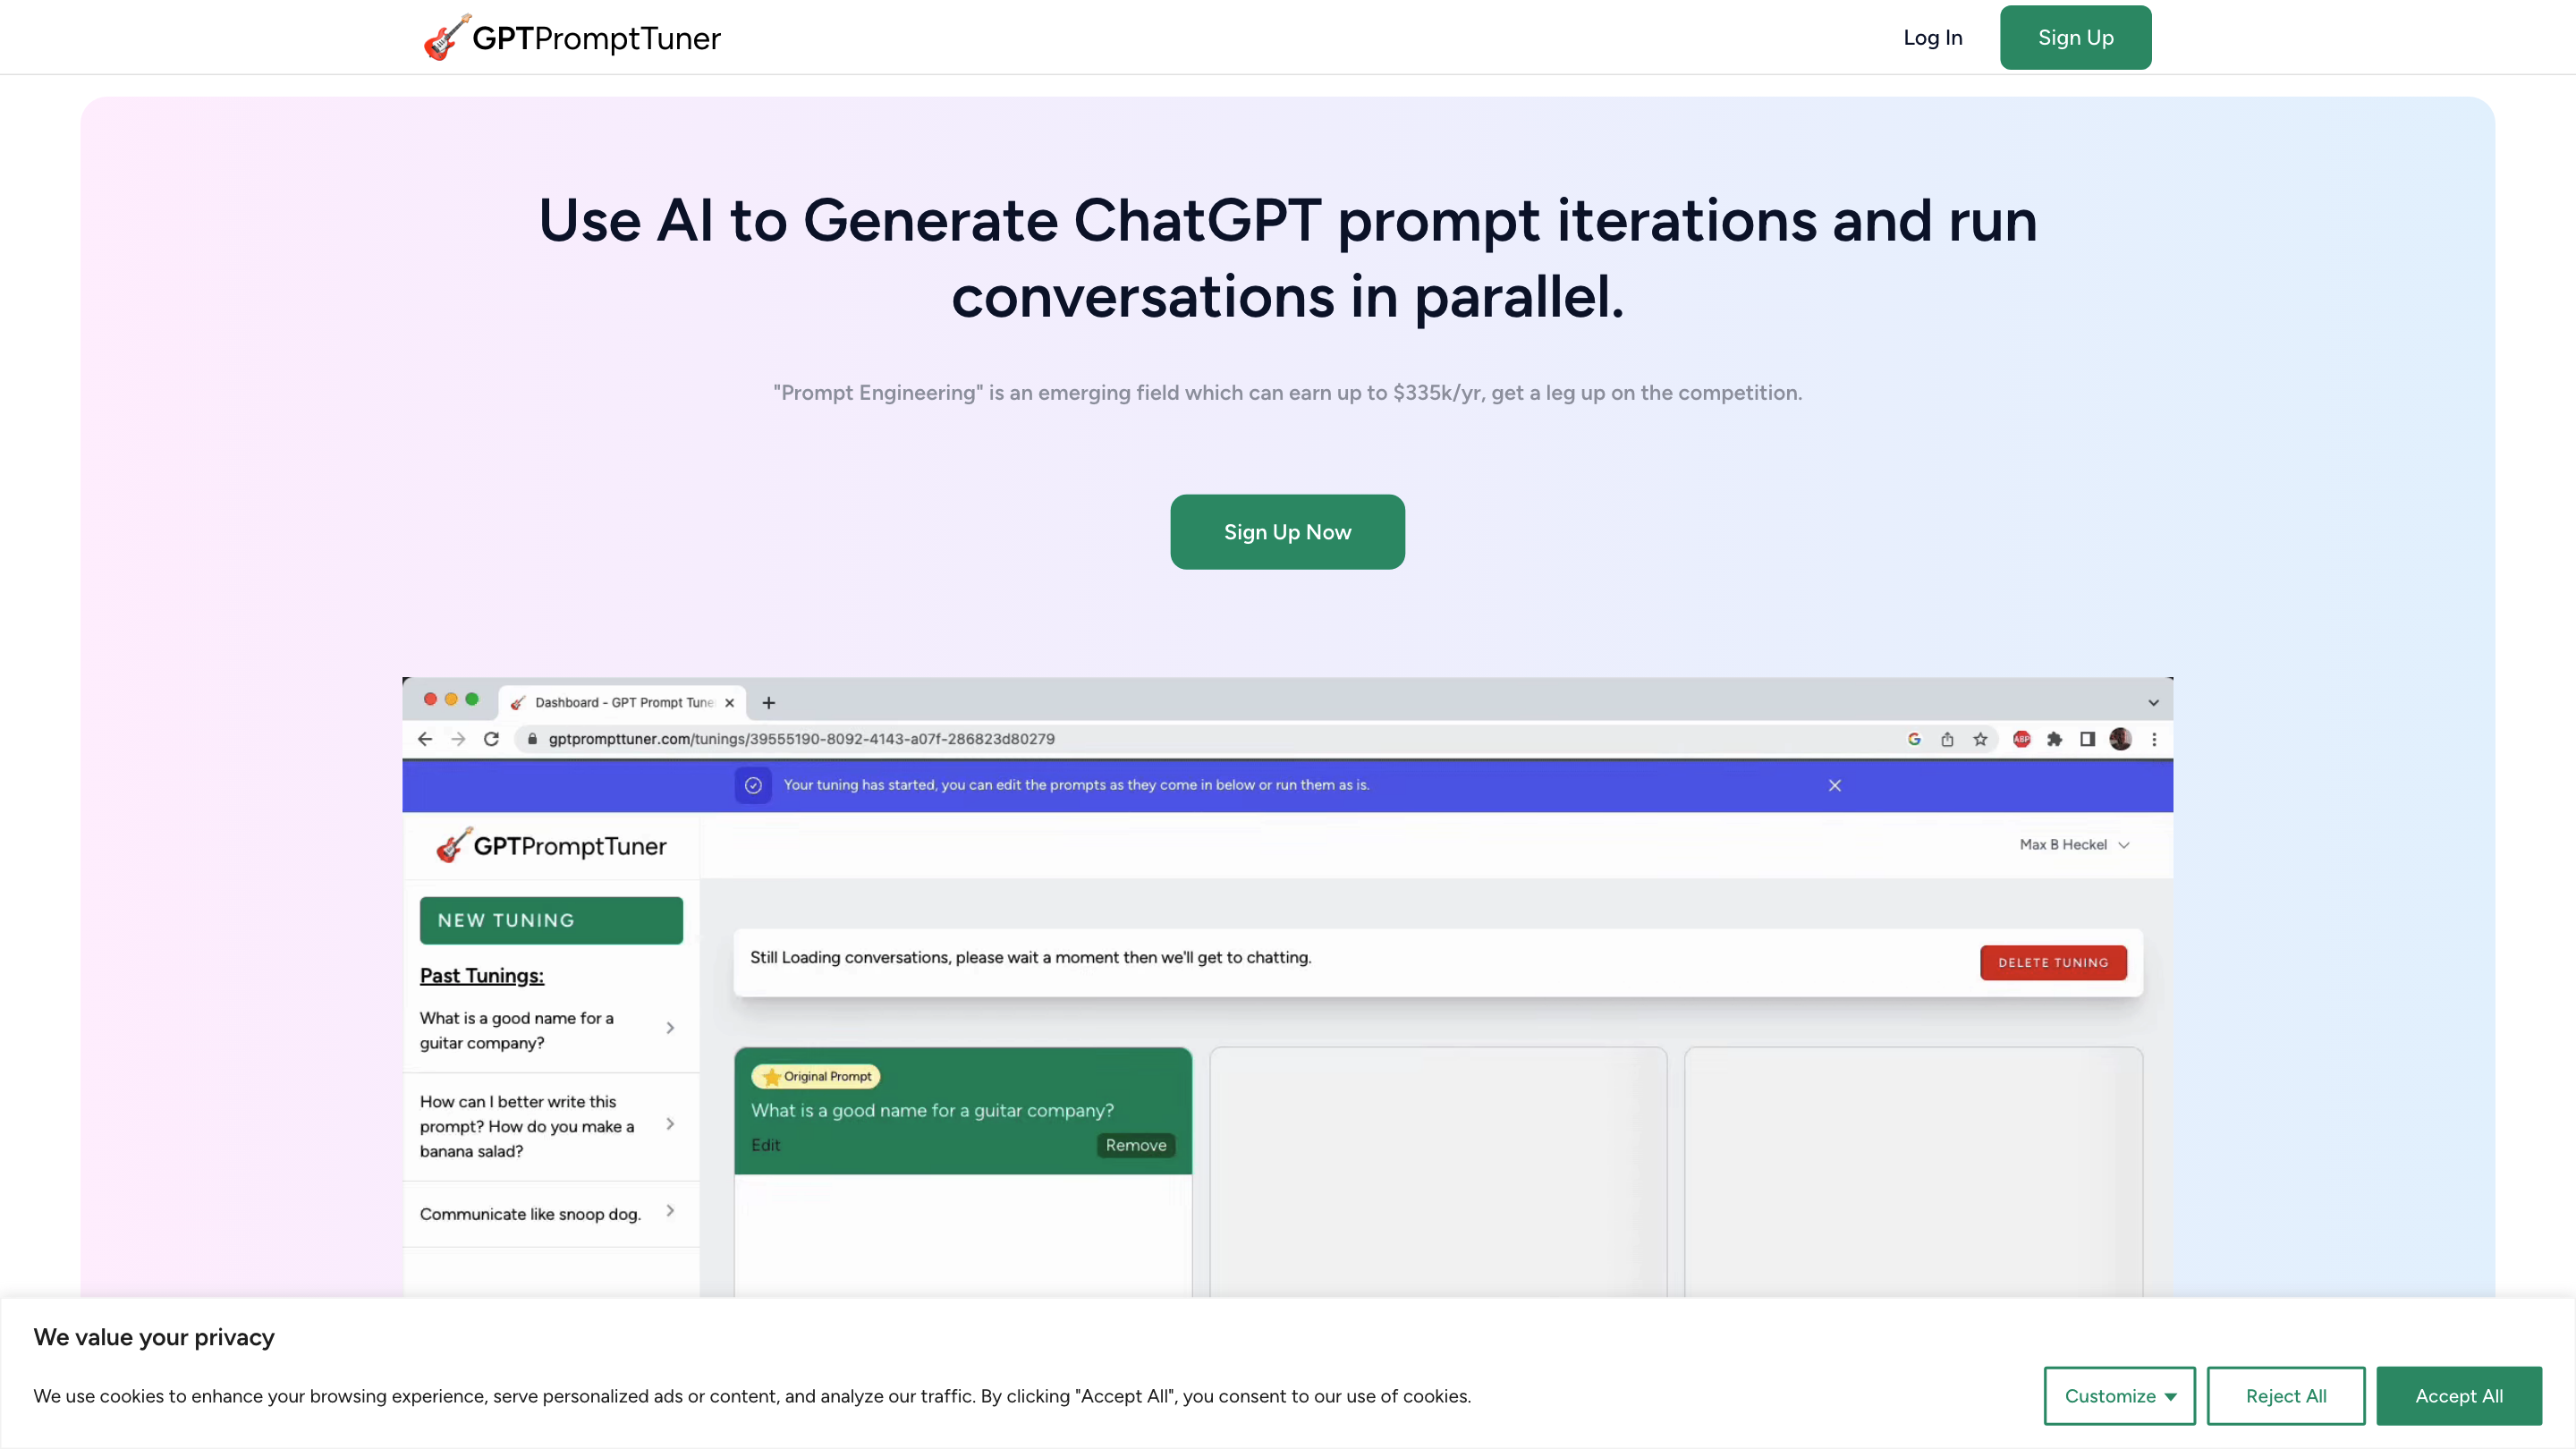Open the Max B Heckel user dropdown
This screenshot has height=1449, width=2576.
pyautogui.click(x=2073, y=845)
